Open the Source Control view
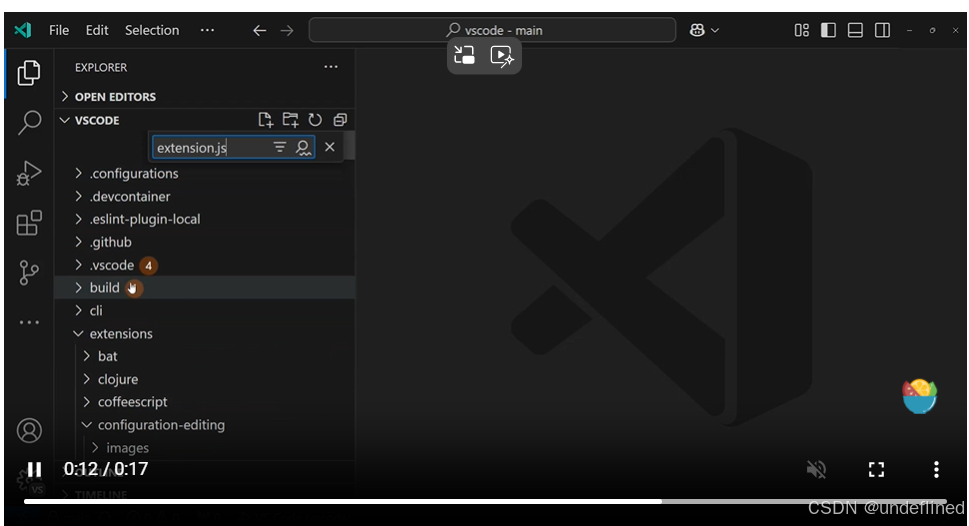This screenshot has height=526, width=969. pos(28,273)
